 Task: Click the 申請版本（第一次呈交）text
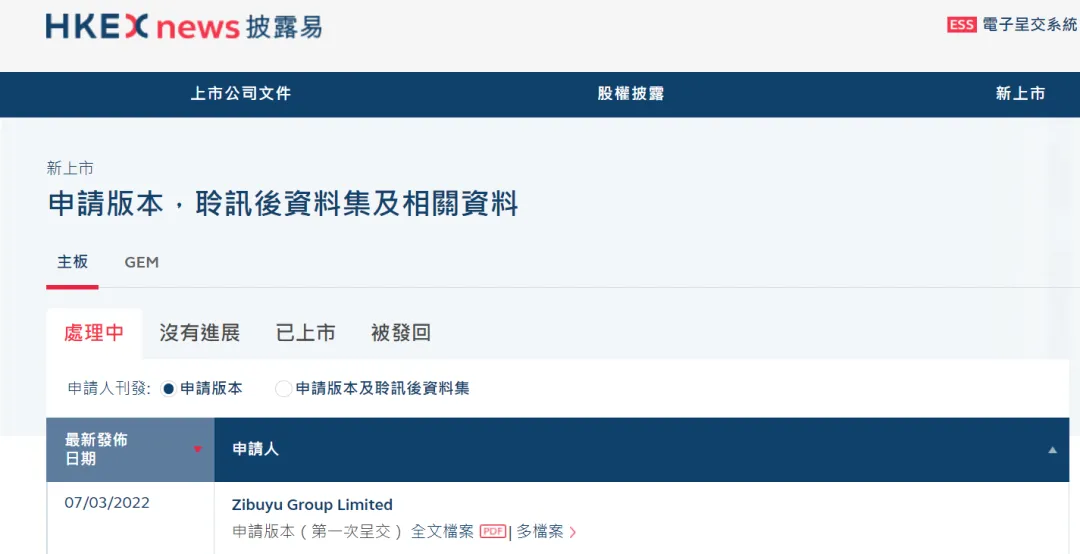[x=317, y=531]
